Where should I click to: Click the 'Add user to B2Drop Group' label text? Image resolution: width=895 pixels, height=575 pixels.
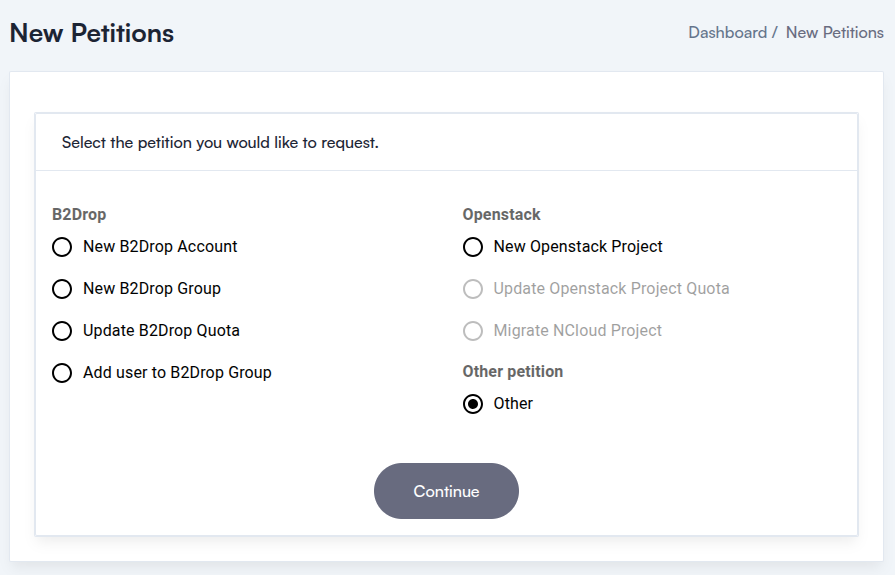click(x=177, y=372)
